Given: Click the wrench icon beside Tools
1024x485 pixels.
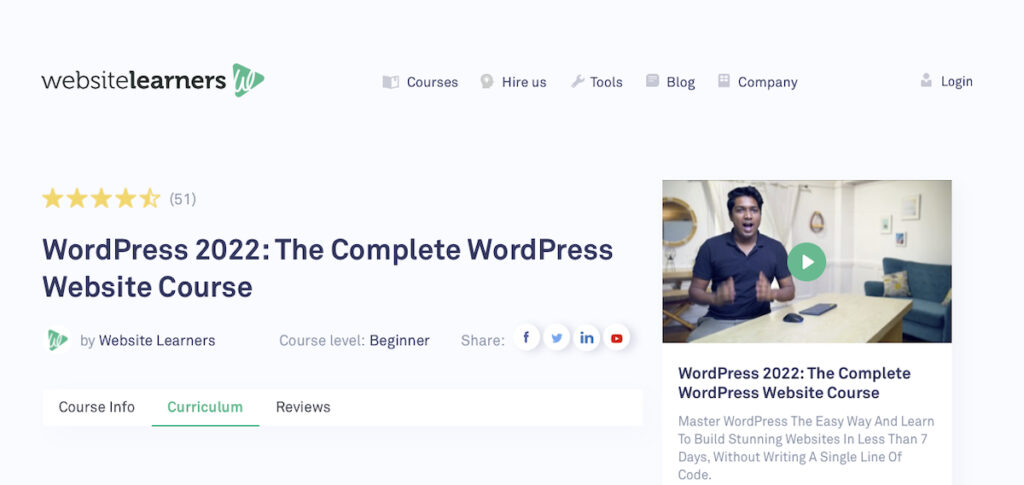Looking at the screenshot, I should pos(577,81).
